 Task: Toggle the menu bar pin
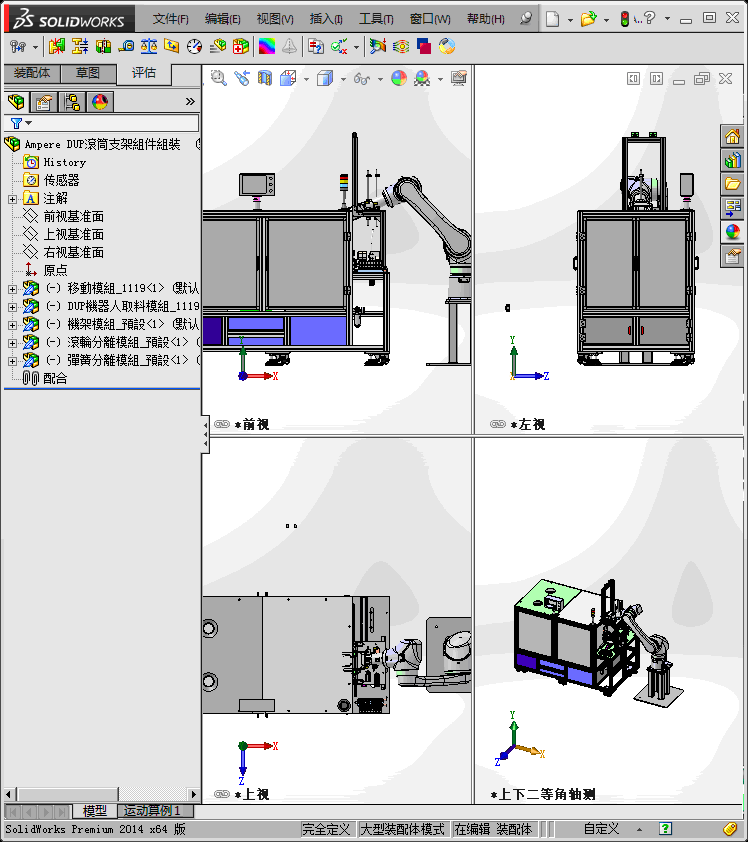pyautogui.click(x=526, y=19)
